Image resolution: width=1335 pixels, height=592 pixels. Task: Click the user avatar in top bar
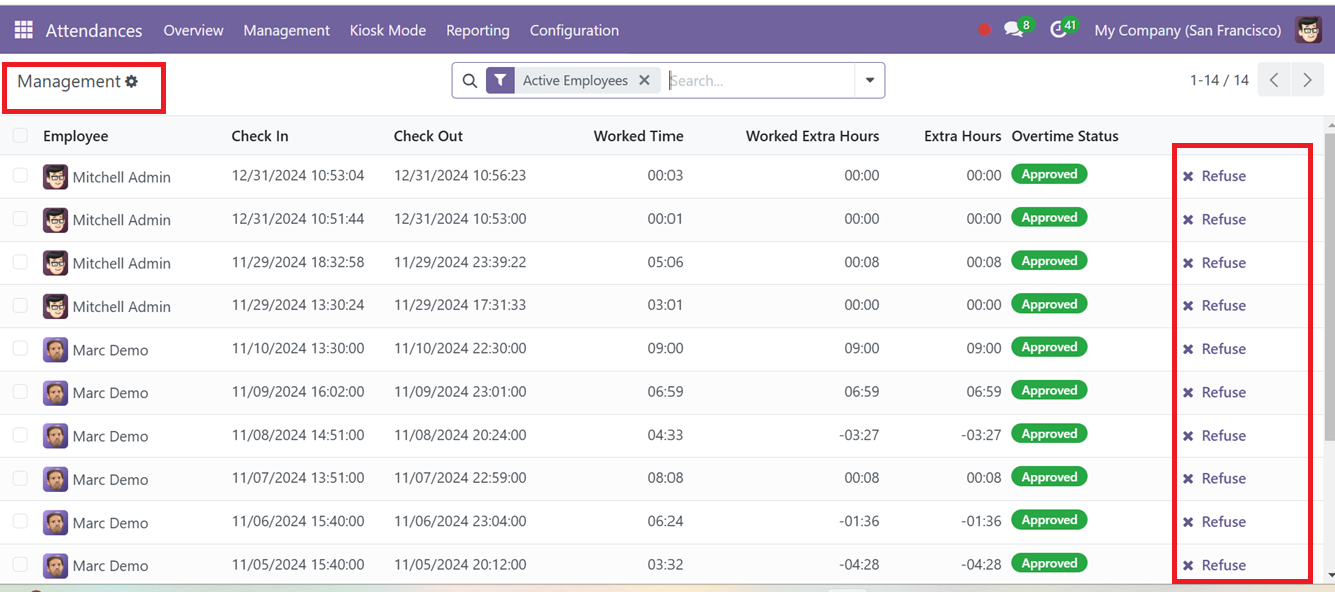pyautogui.click(x=1308, y=30)
